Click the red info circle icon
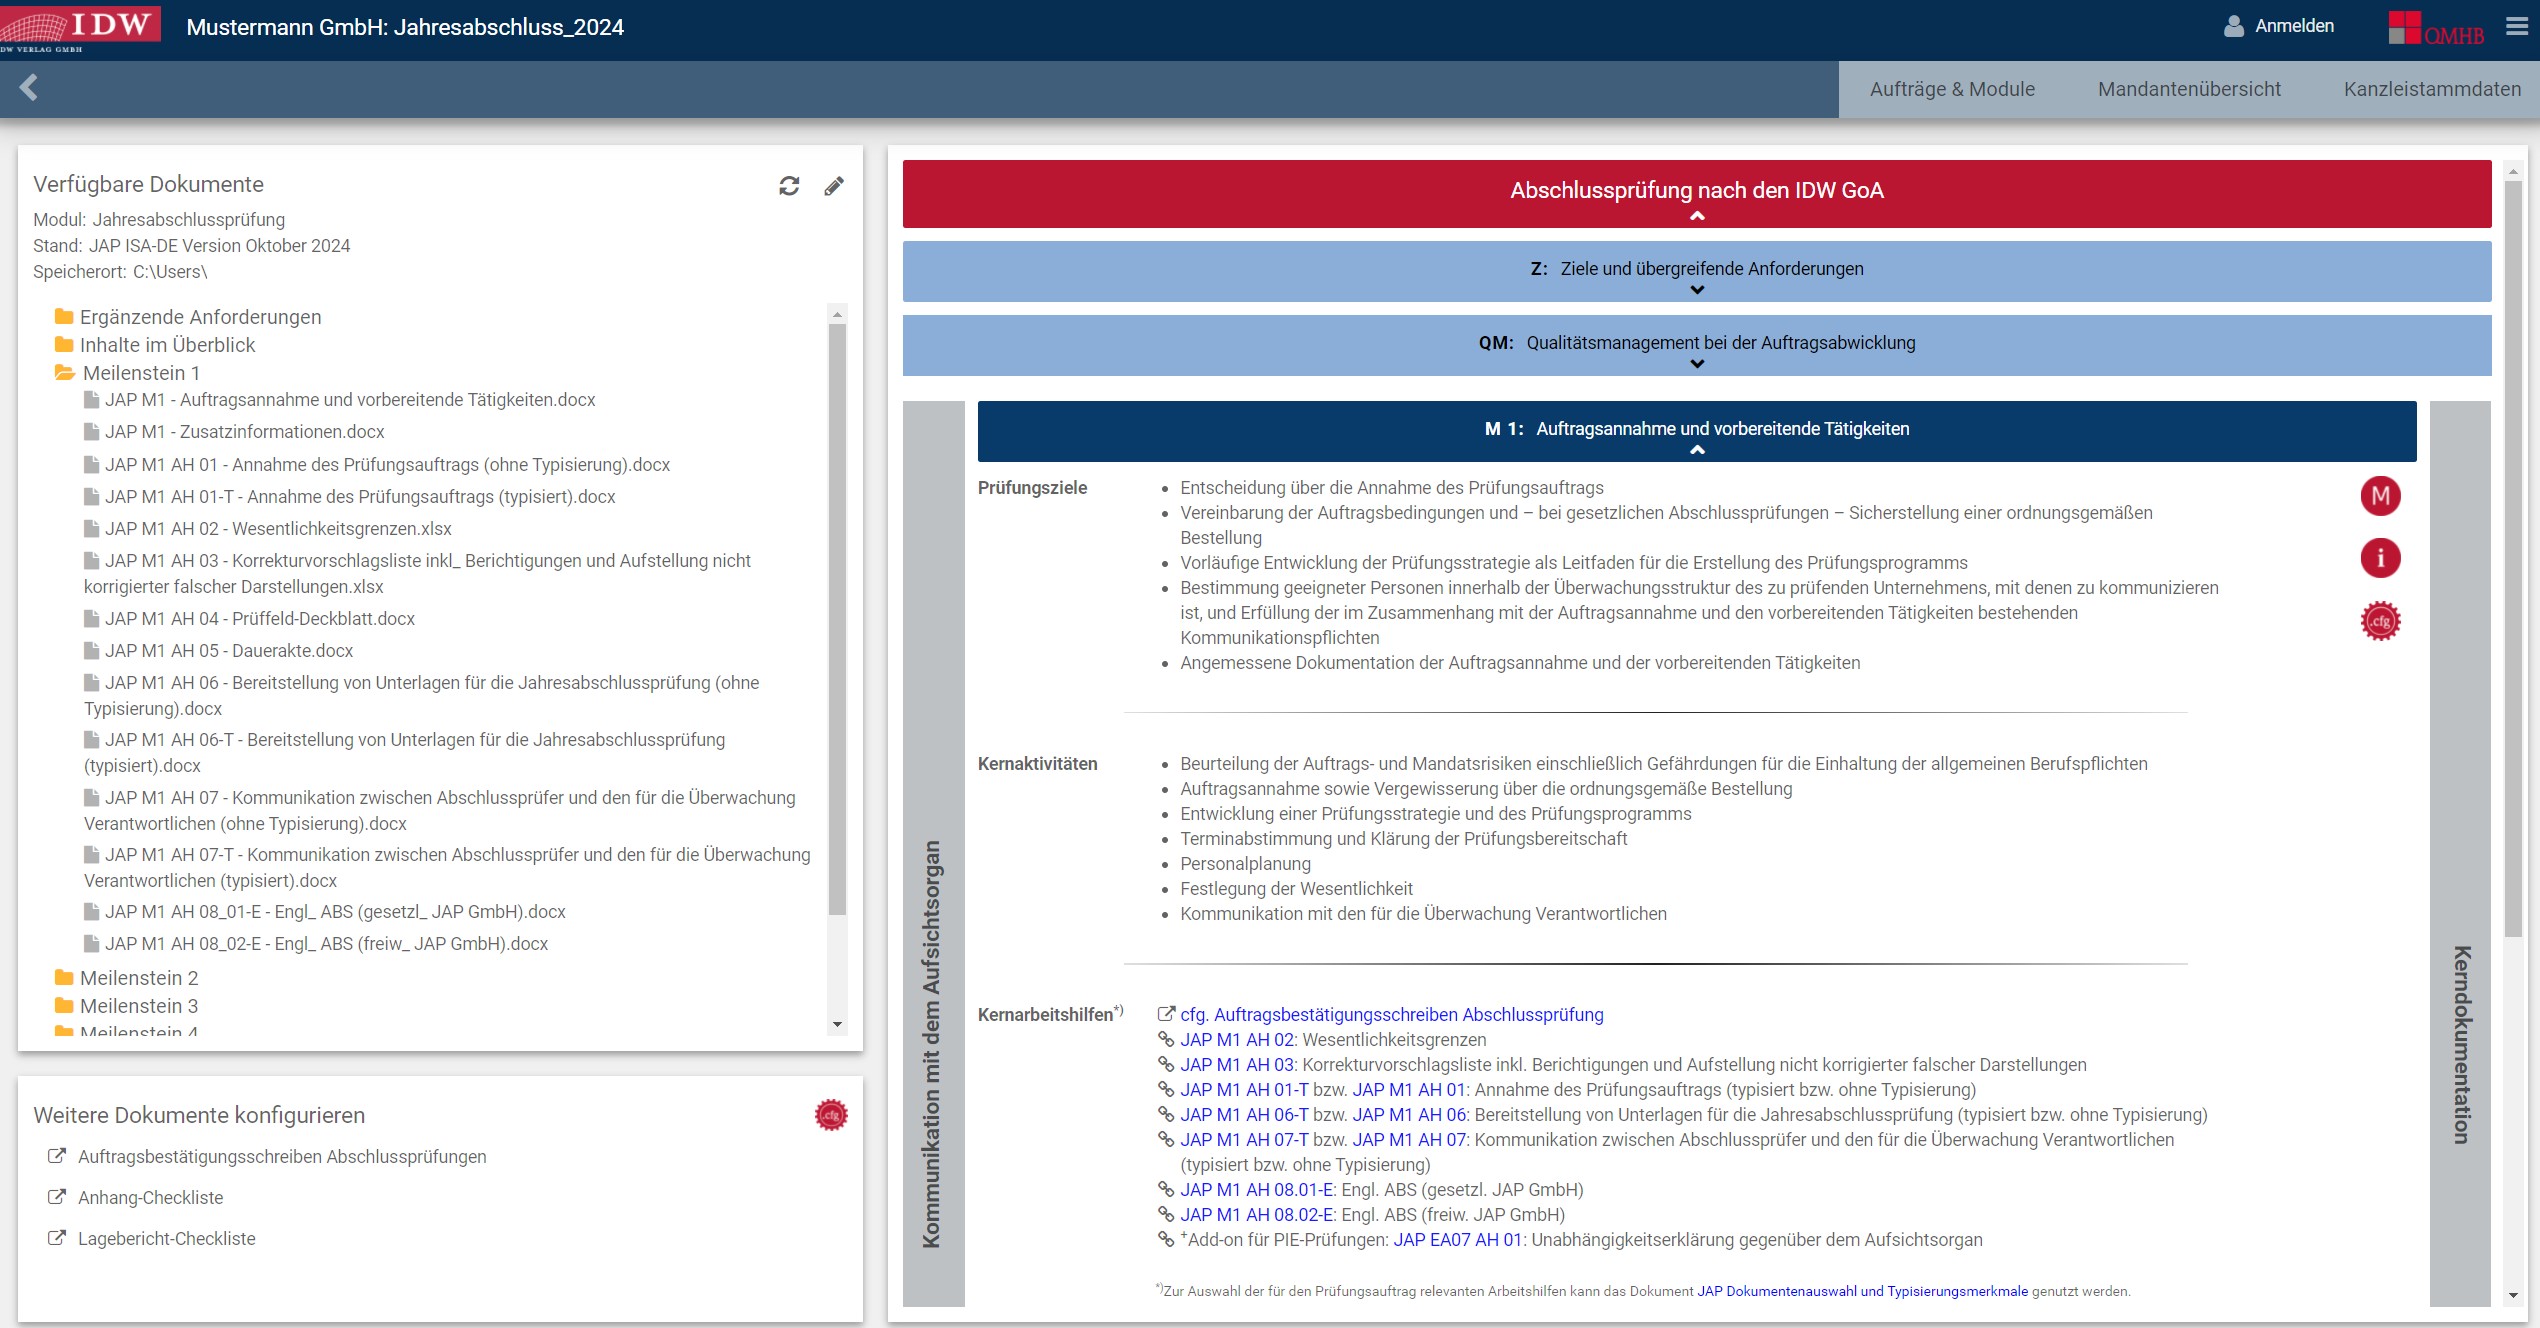This screenshot has height=1328, width=2540. pos(2380,558)
